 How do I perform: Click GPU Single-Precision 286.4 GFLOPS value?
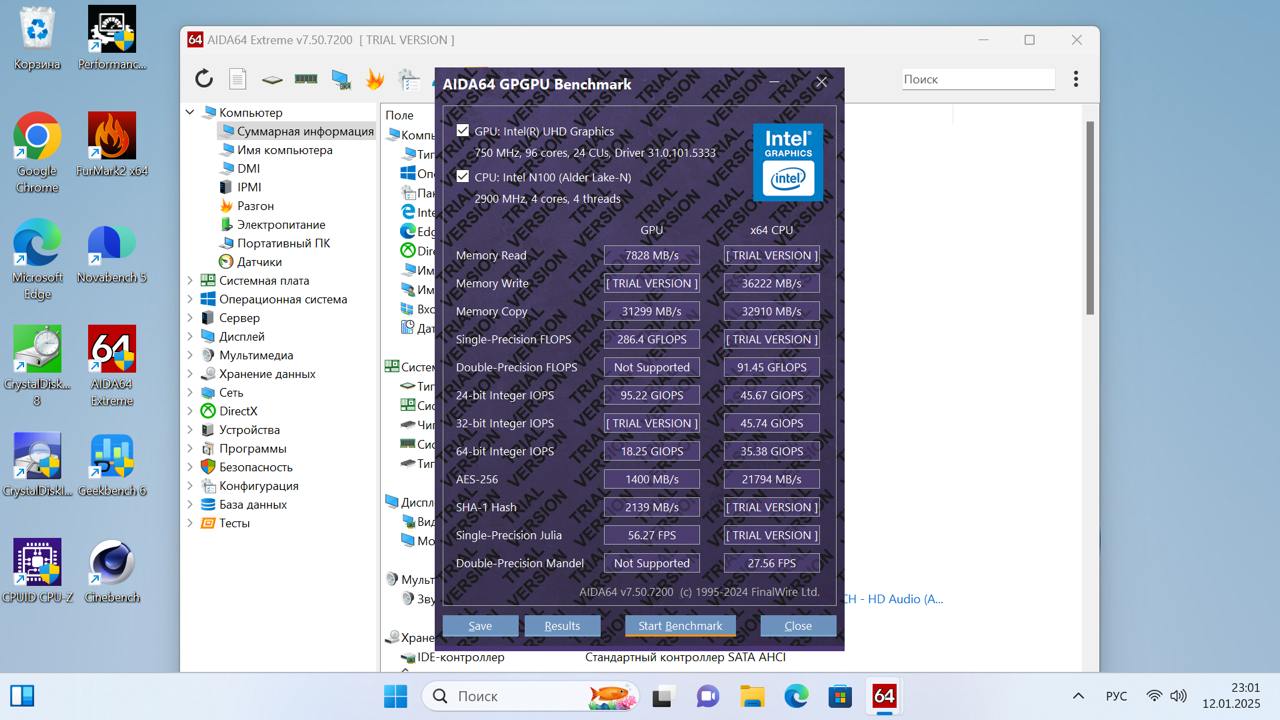(x=652, y=339)
